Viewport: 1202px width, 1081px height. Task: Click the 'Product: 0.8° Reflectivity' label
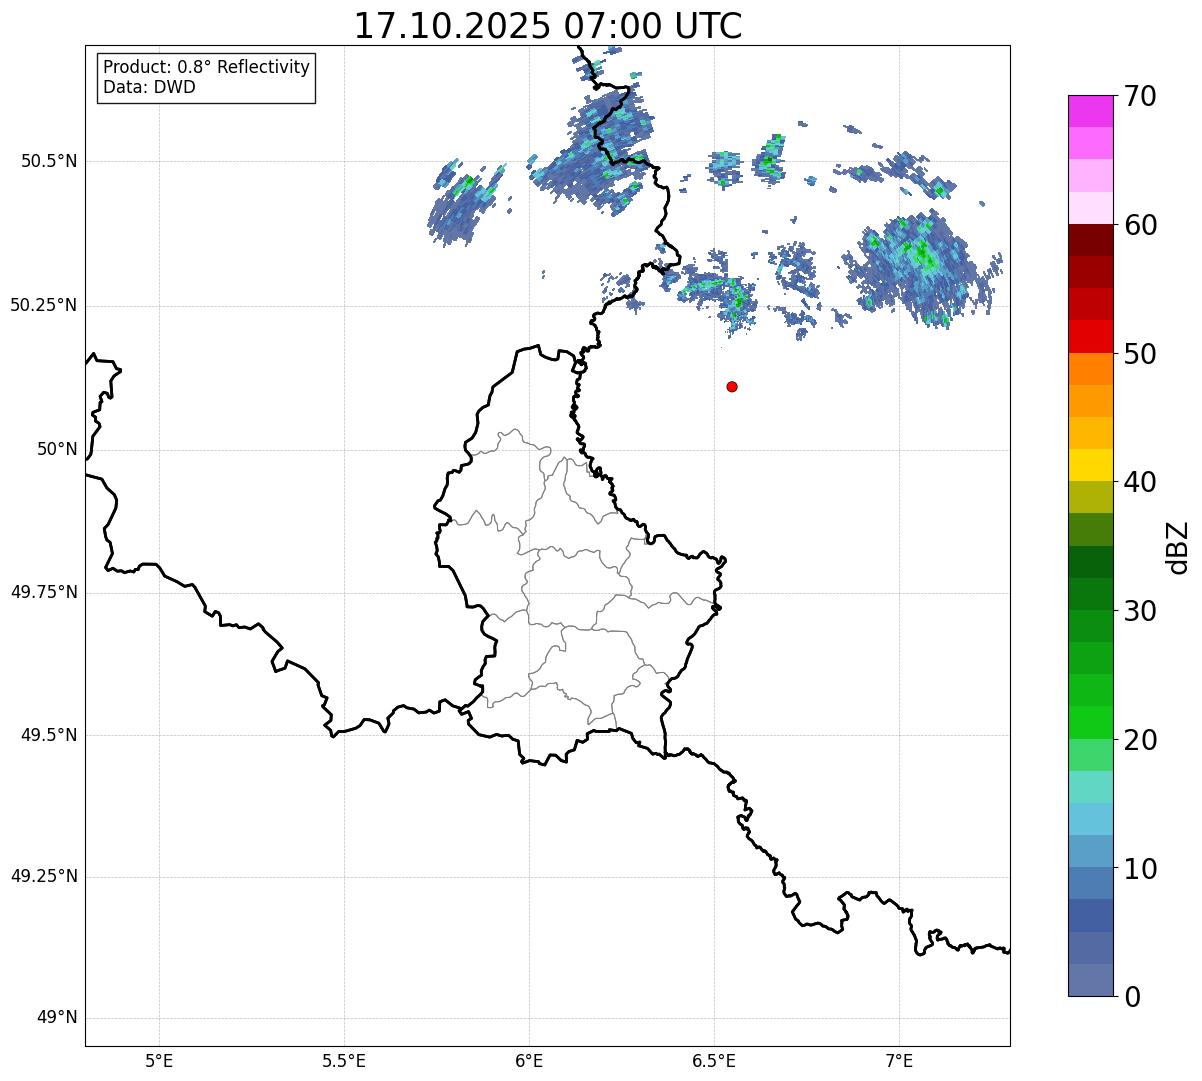(207, 67)
